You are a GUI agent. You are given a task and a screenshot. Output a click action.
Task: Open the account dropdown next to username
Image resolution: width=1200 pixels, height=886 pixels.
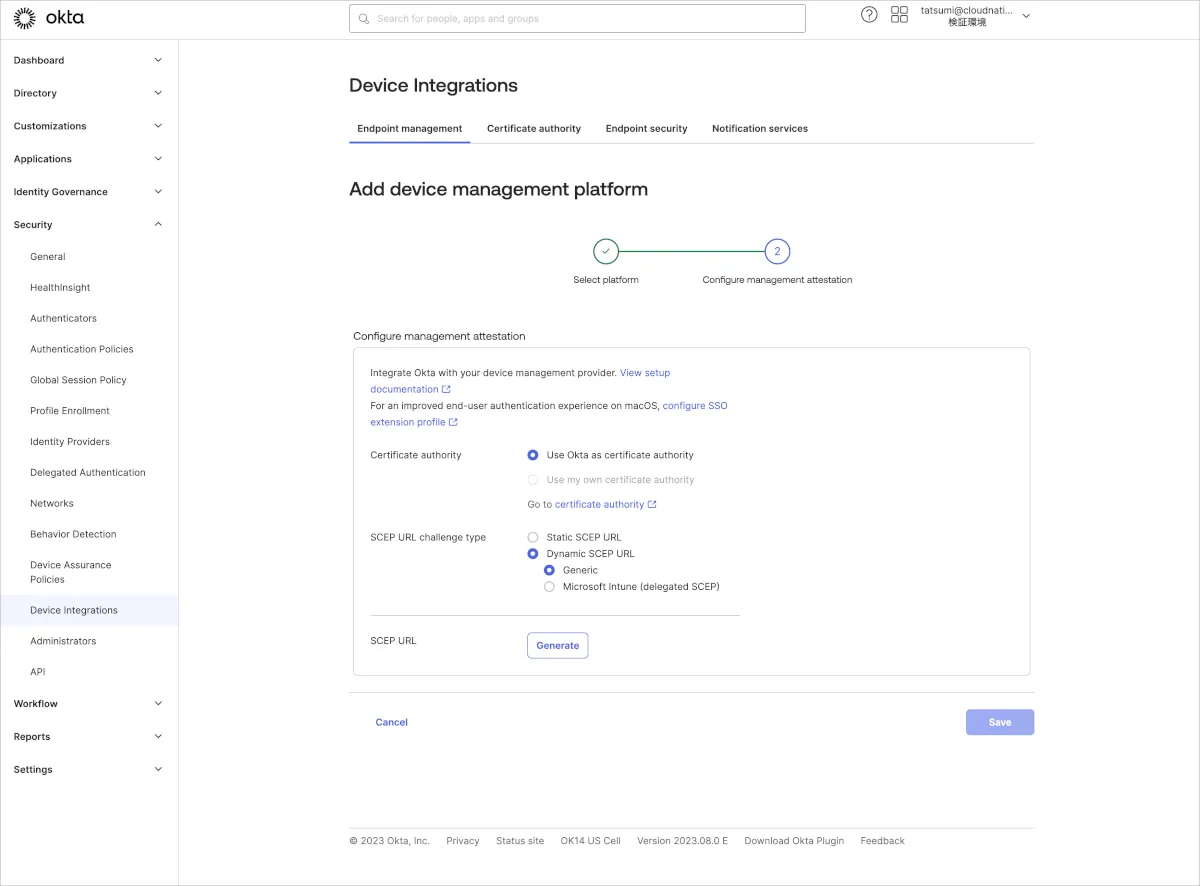(x=1026, y=16)
